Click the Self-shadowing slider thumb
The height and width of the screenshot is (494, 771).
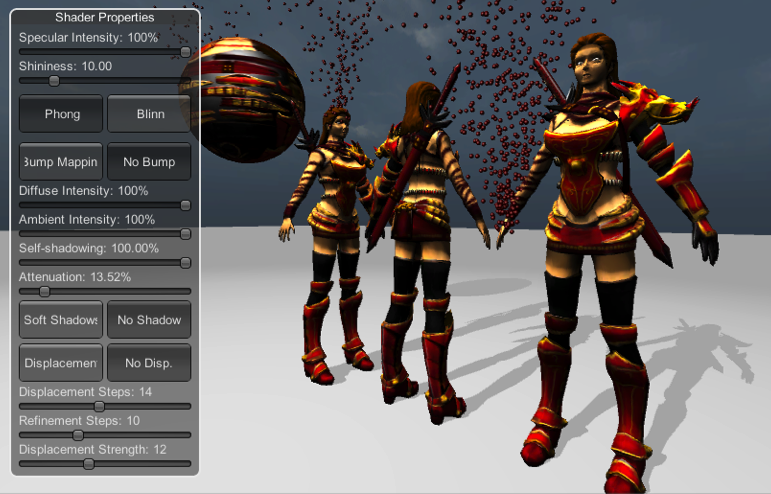click(186, 263)
